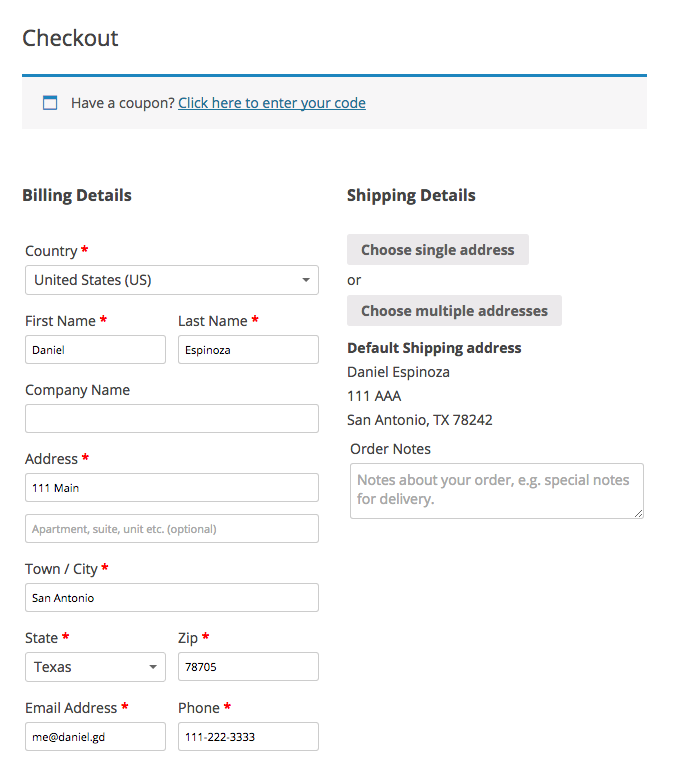Grab the Order Notes resize handle
Viewport: 682px width, 767px height.
point(638,513)
